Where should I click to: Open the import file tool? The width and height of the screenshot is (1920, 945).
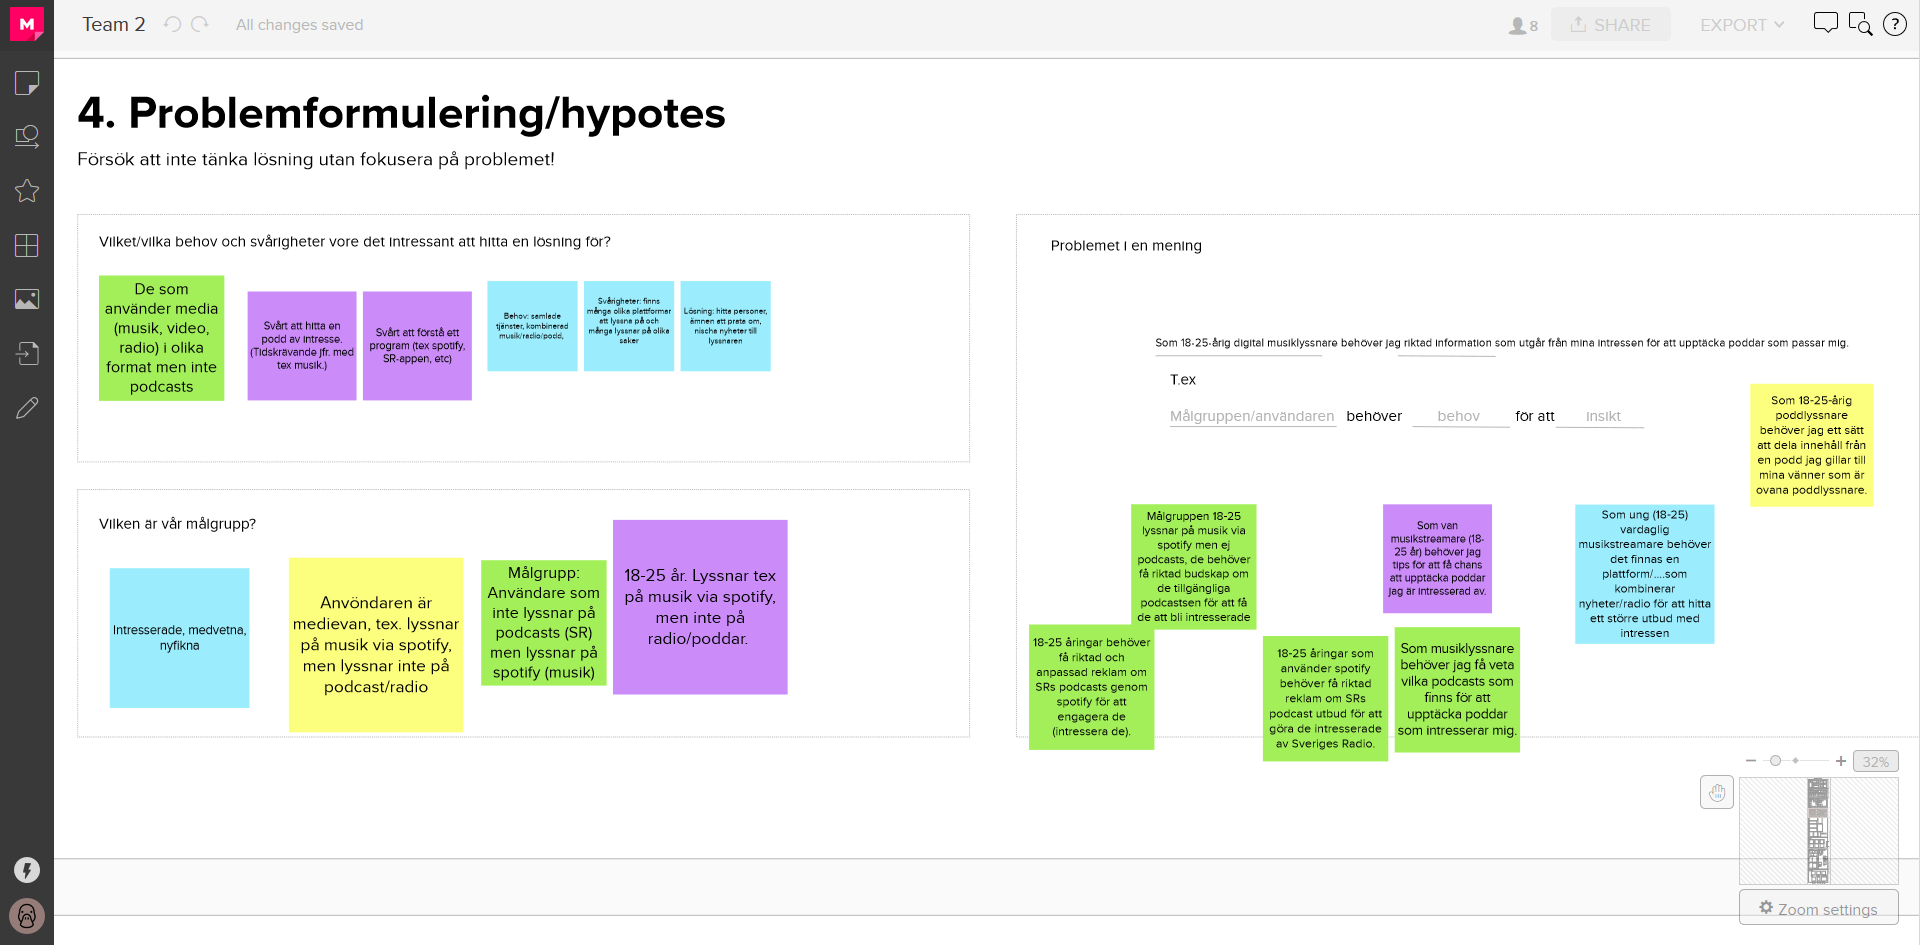pos(27,353)
